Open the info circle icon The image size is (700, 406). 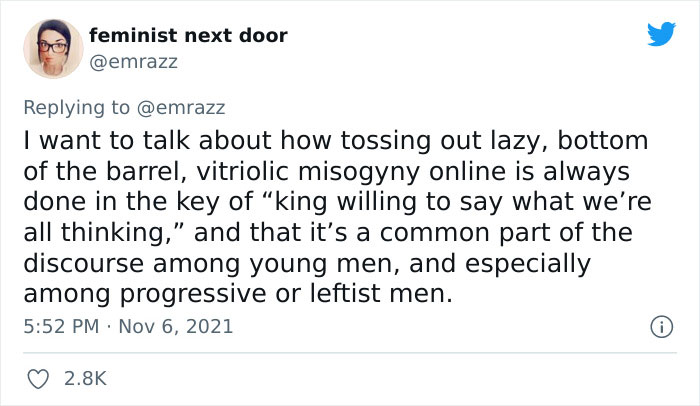tap(660, 325)
